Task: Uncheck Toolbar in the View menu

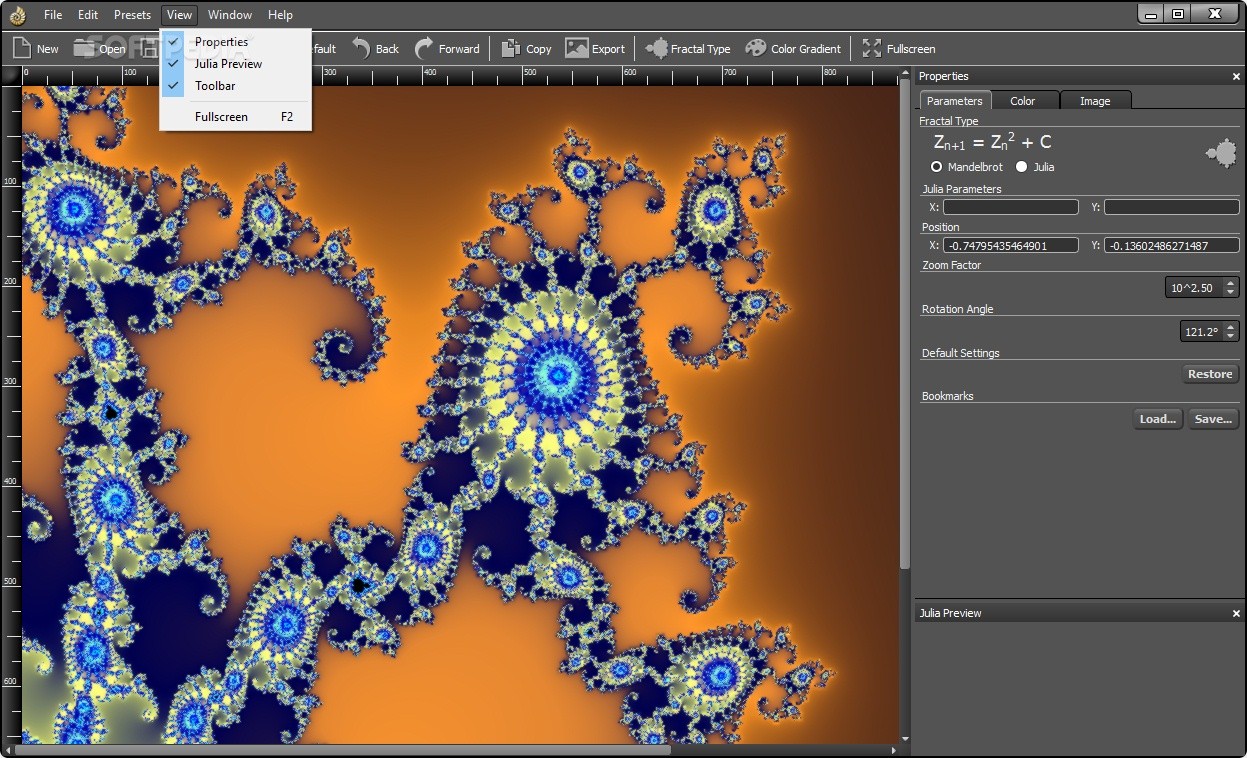Action: tap(236, 86)
